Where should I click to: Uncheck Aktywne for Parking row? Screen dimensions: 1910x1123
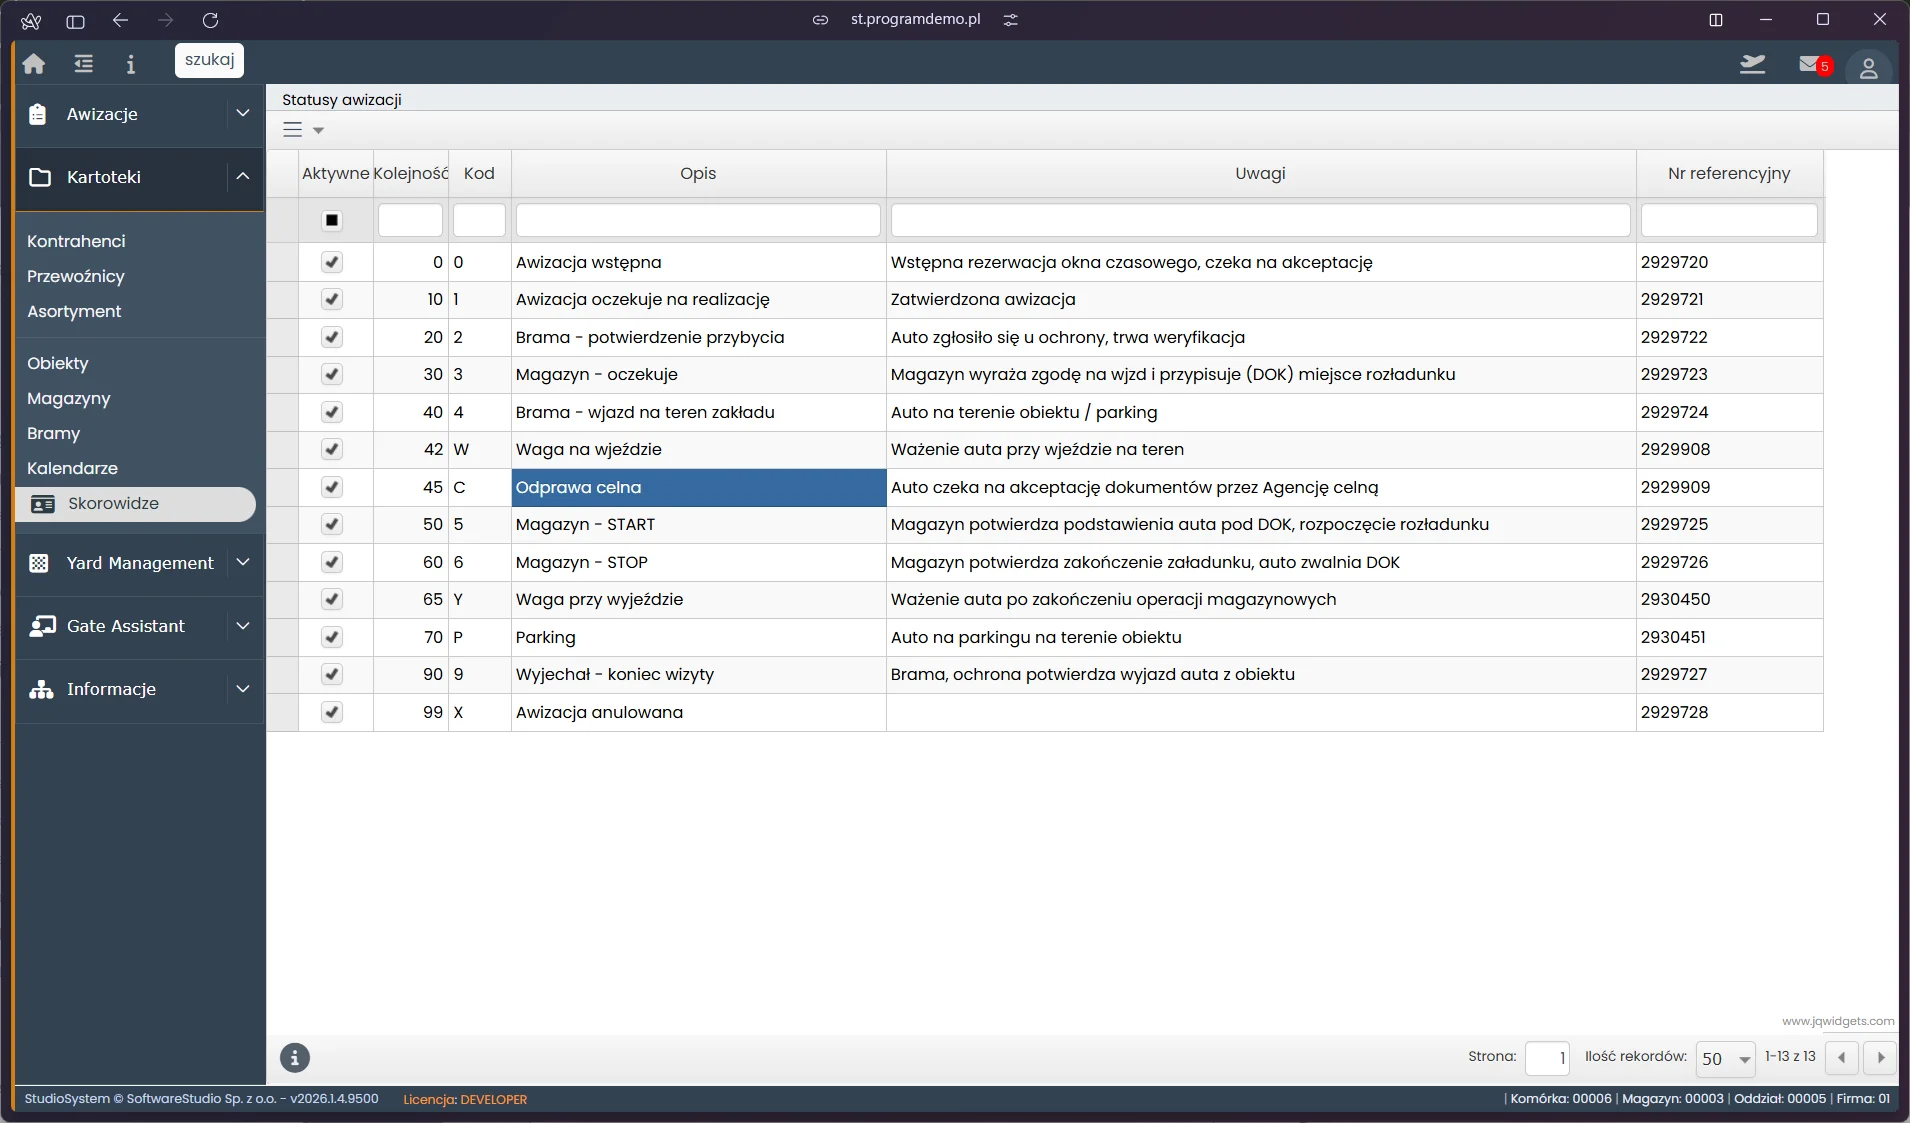[x=332, y=637]
